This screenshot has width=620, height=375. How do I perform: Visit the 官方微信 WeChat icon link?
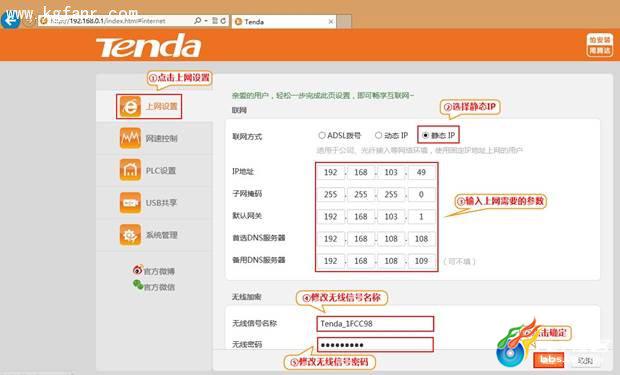click(x=138, y=285)
